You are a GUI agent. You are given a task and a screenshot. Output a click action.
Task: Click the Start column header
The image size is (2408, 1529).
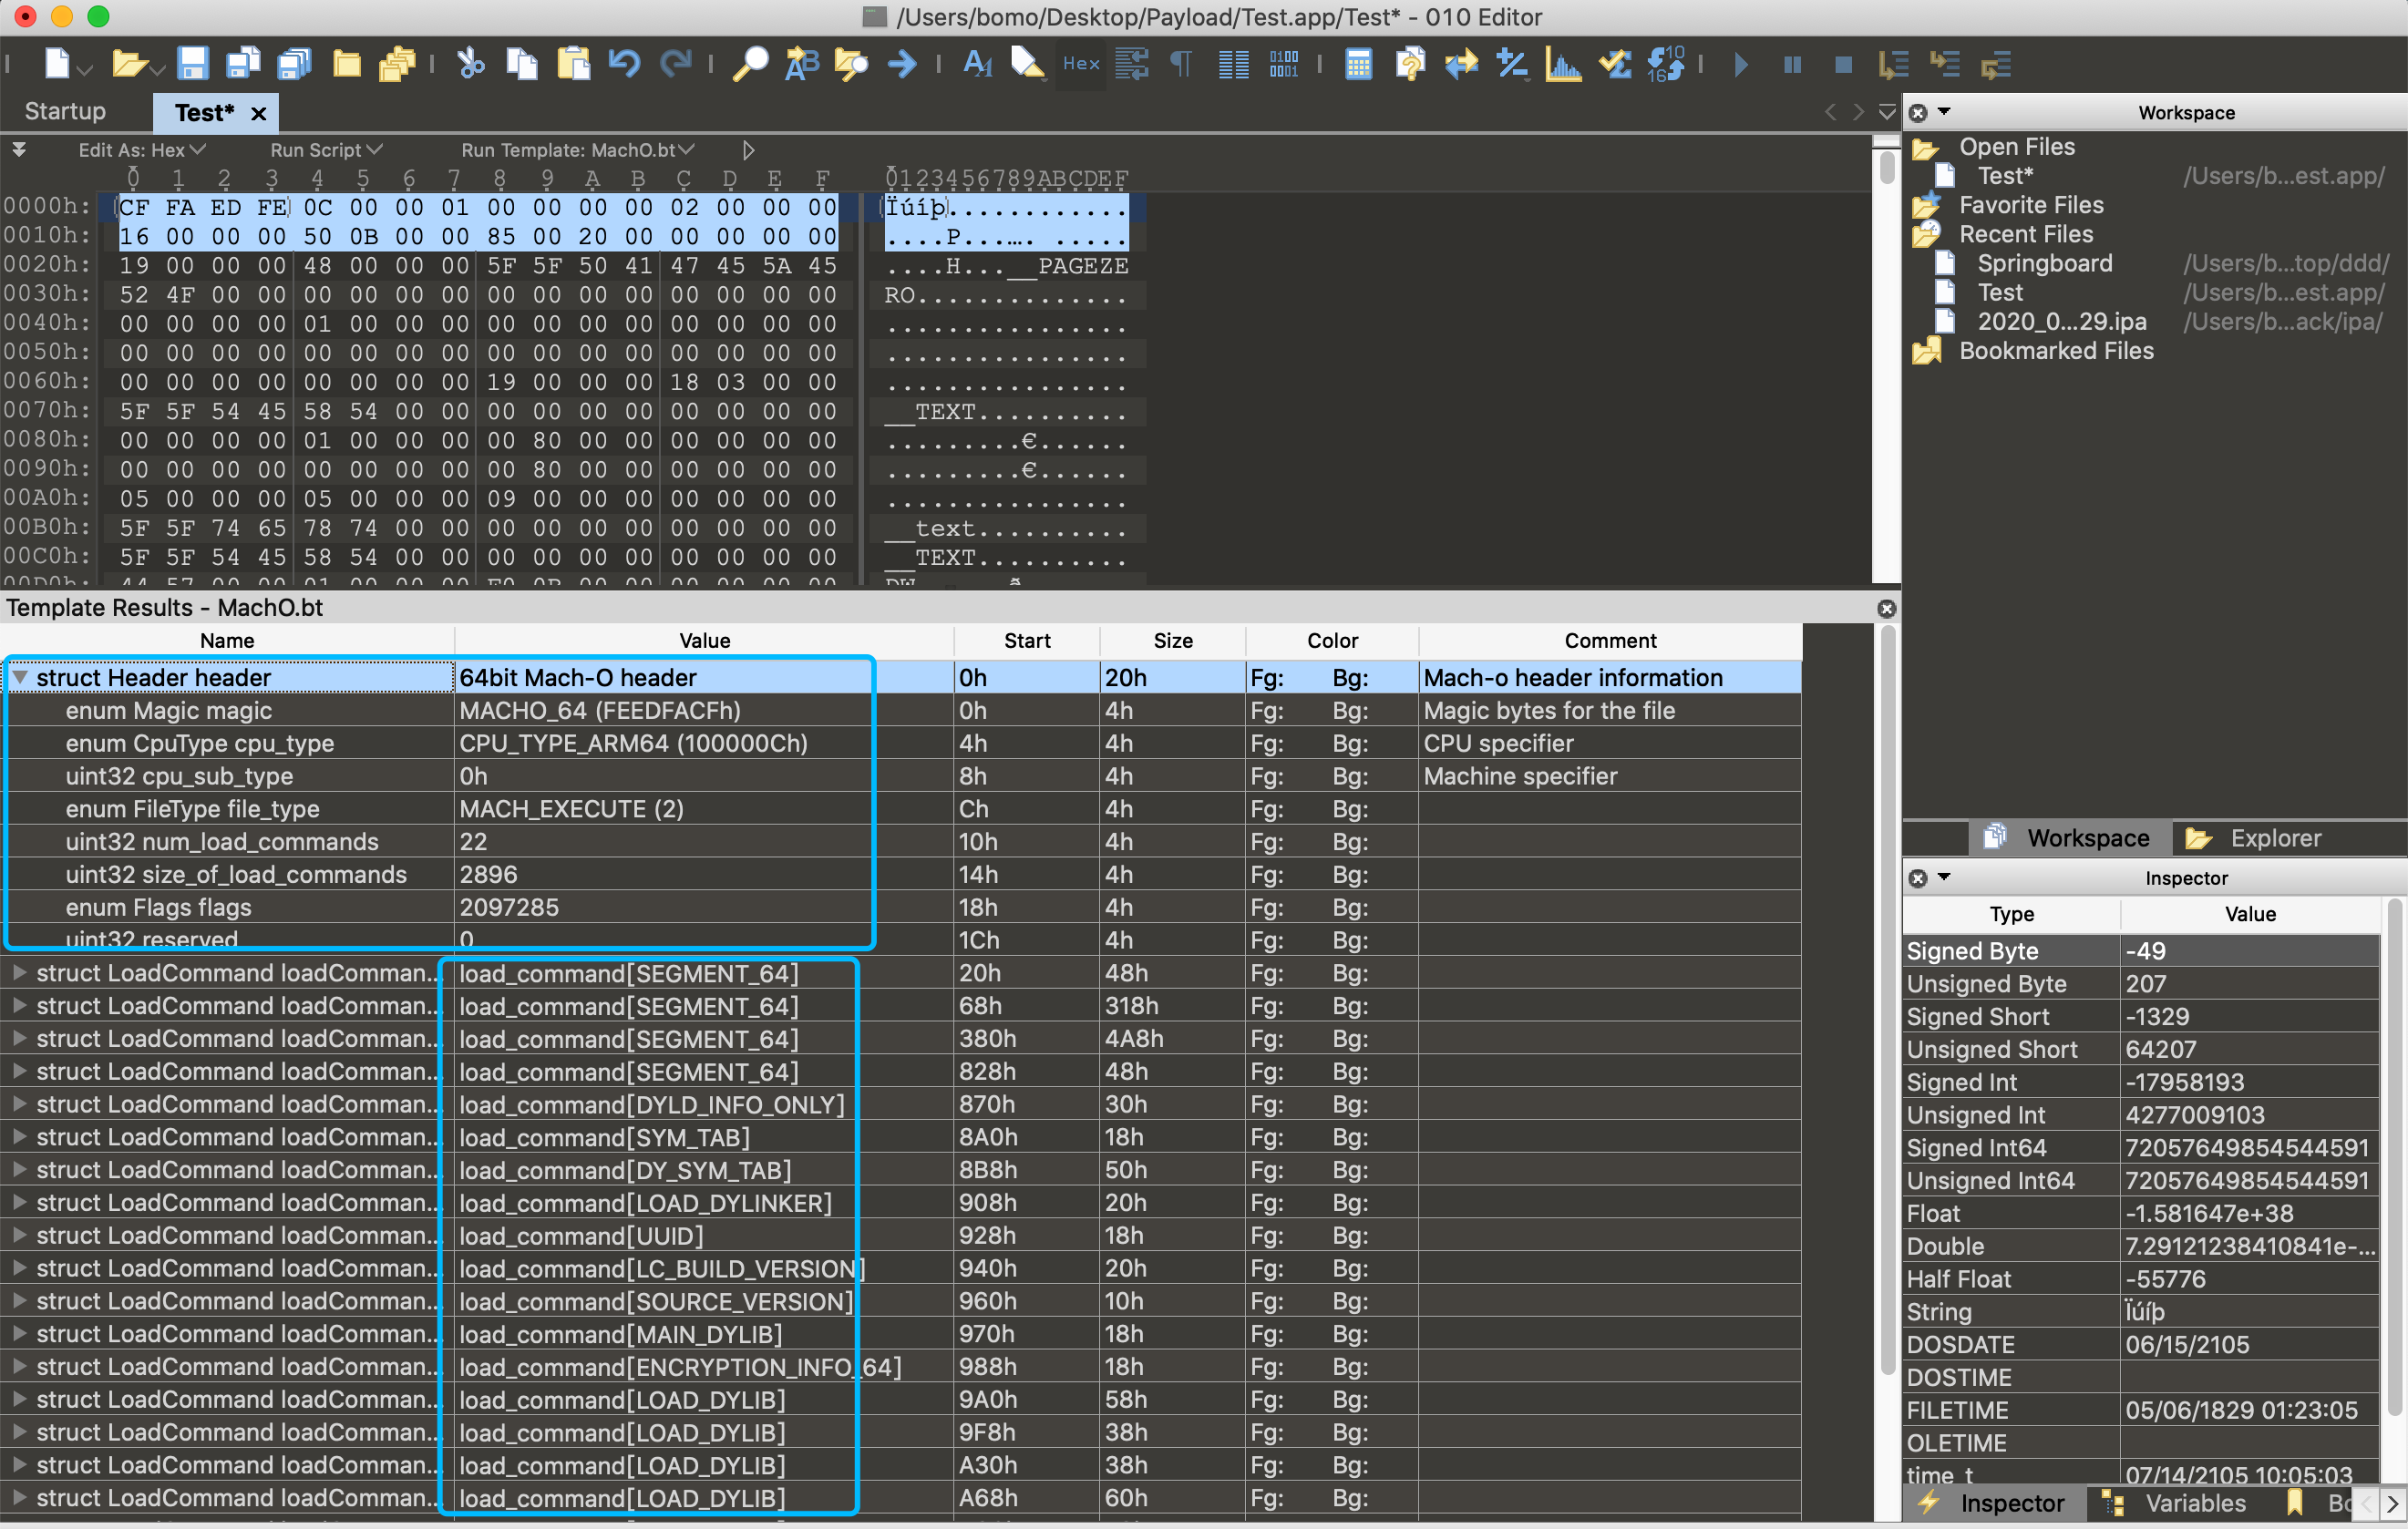pos(1027,640)
